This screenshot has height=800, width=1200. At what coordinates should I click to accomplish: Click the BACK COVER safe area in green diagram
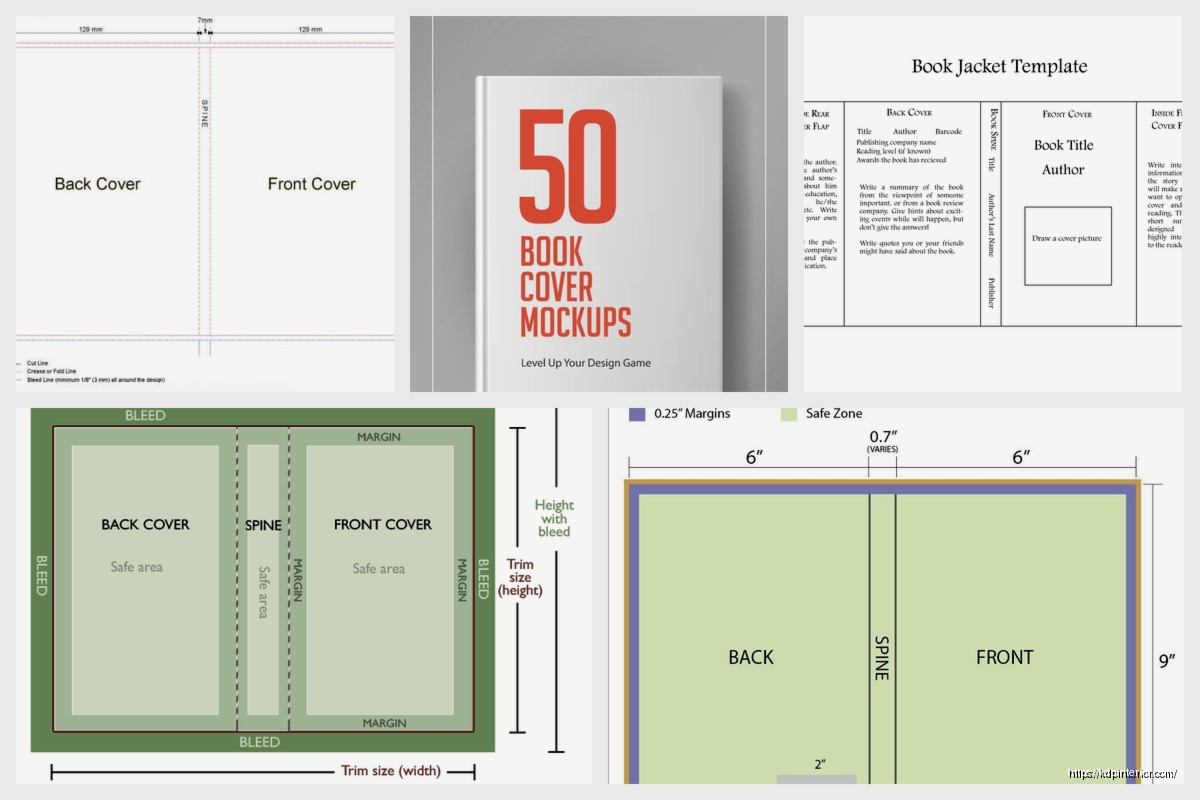pyautogui.click(x=145, y=580)
